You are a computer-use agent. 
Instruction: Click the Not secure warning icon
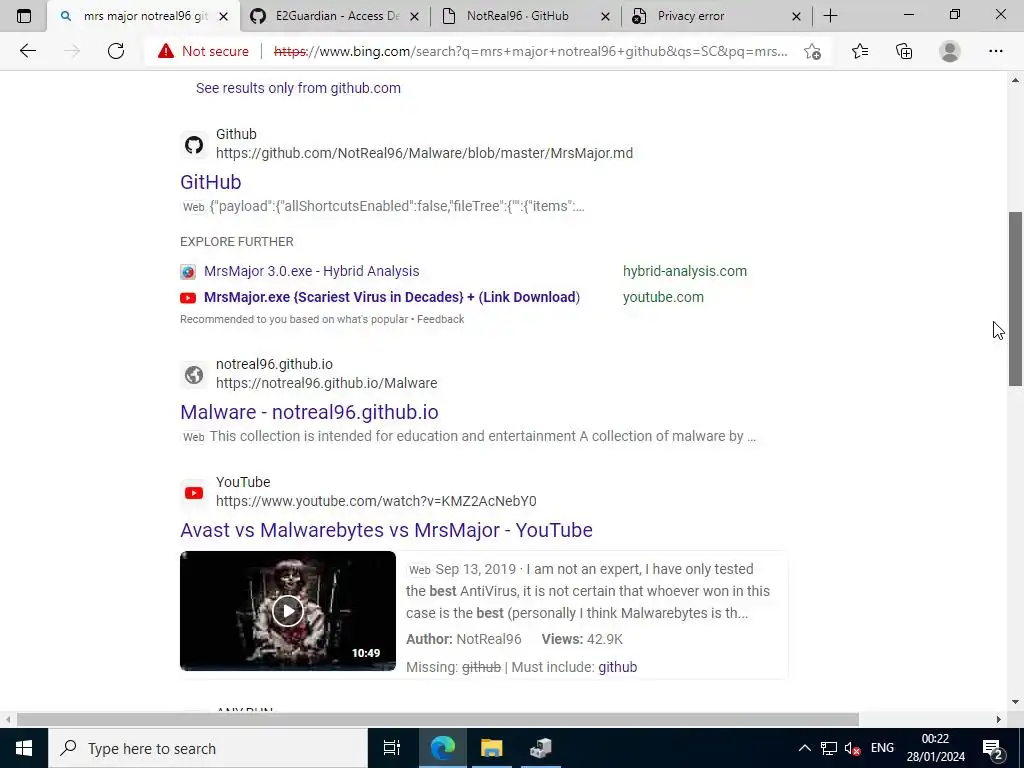click(166, 51)
